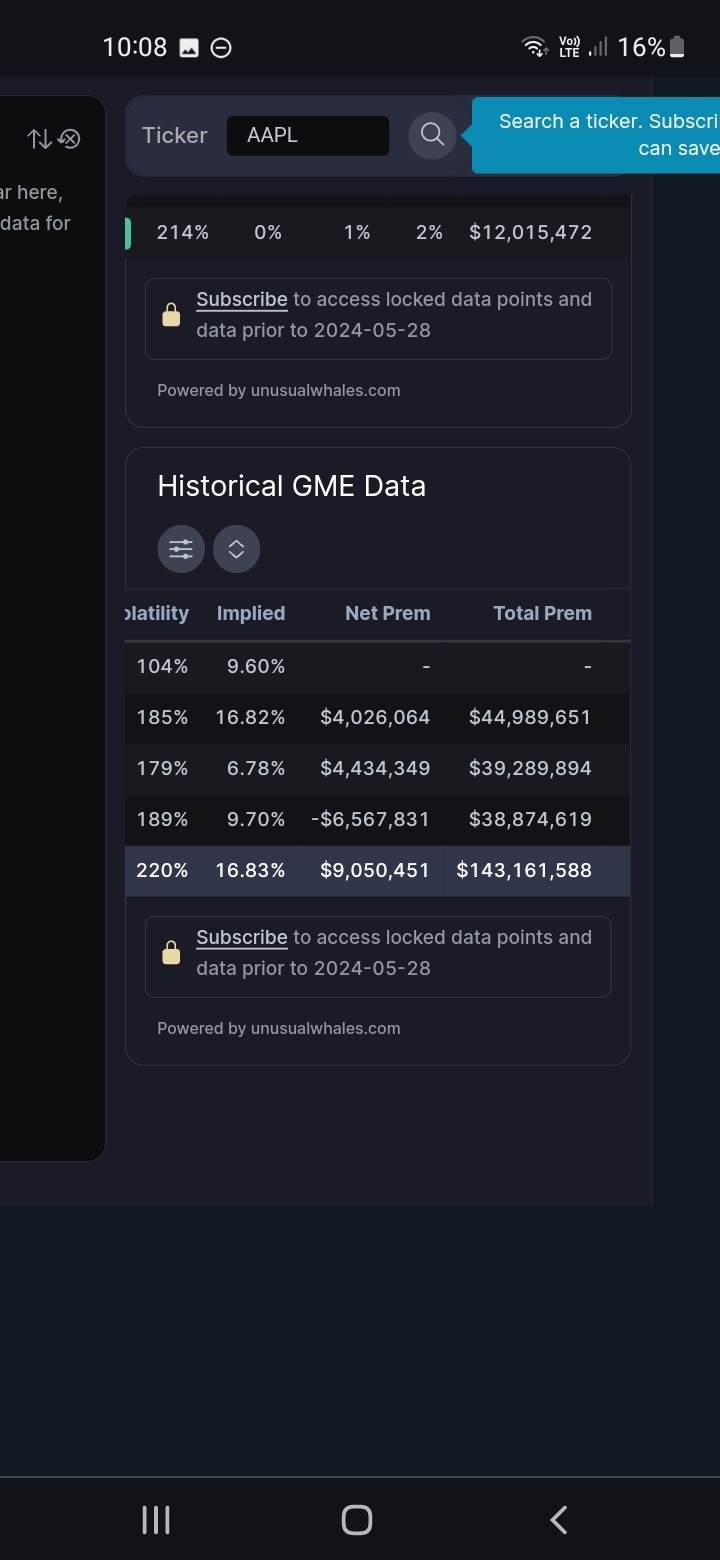The height and width of the screenshot is (1560, 720).
Task: Click the magnifier search icon beside Ticker
Action: [x=432, y=135]
